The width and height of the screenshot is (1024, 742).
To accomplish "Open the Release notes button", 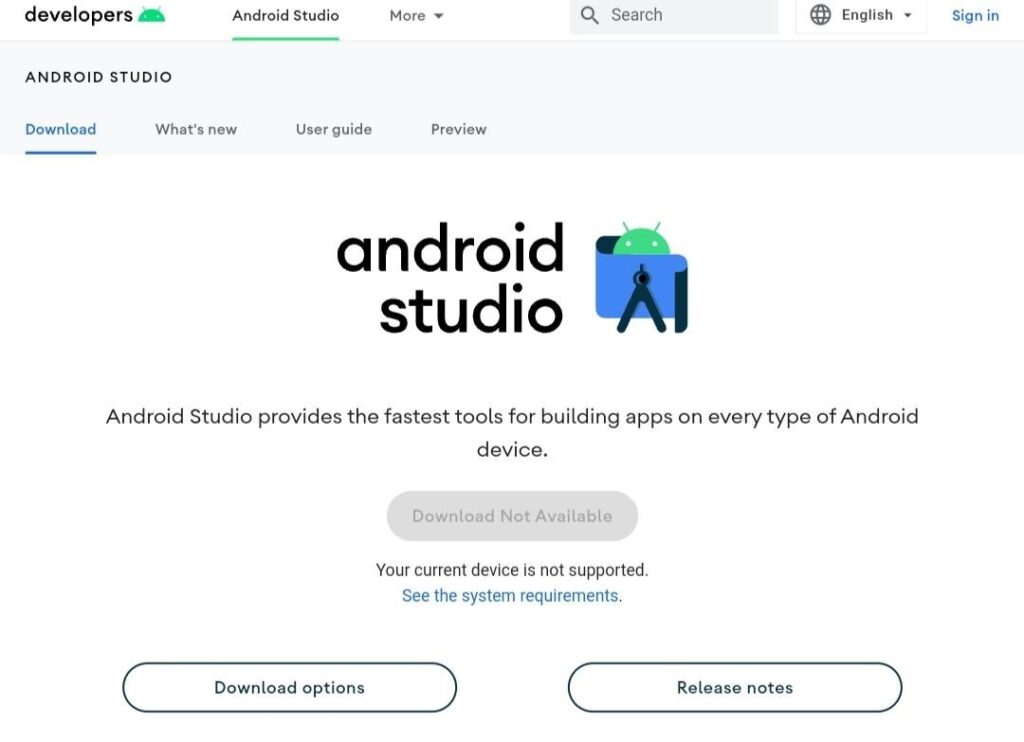I will 734,687.
